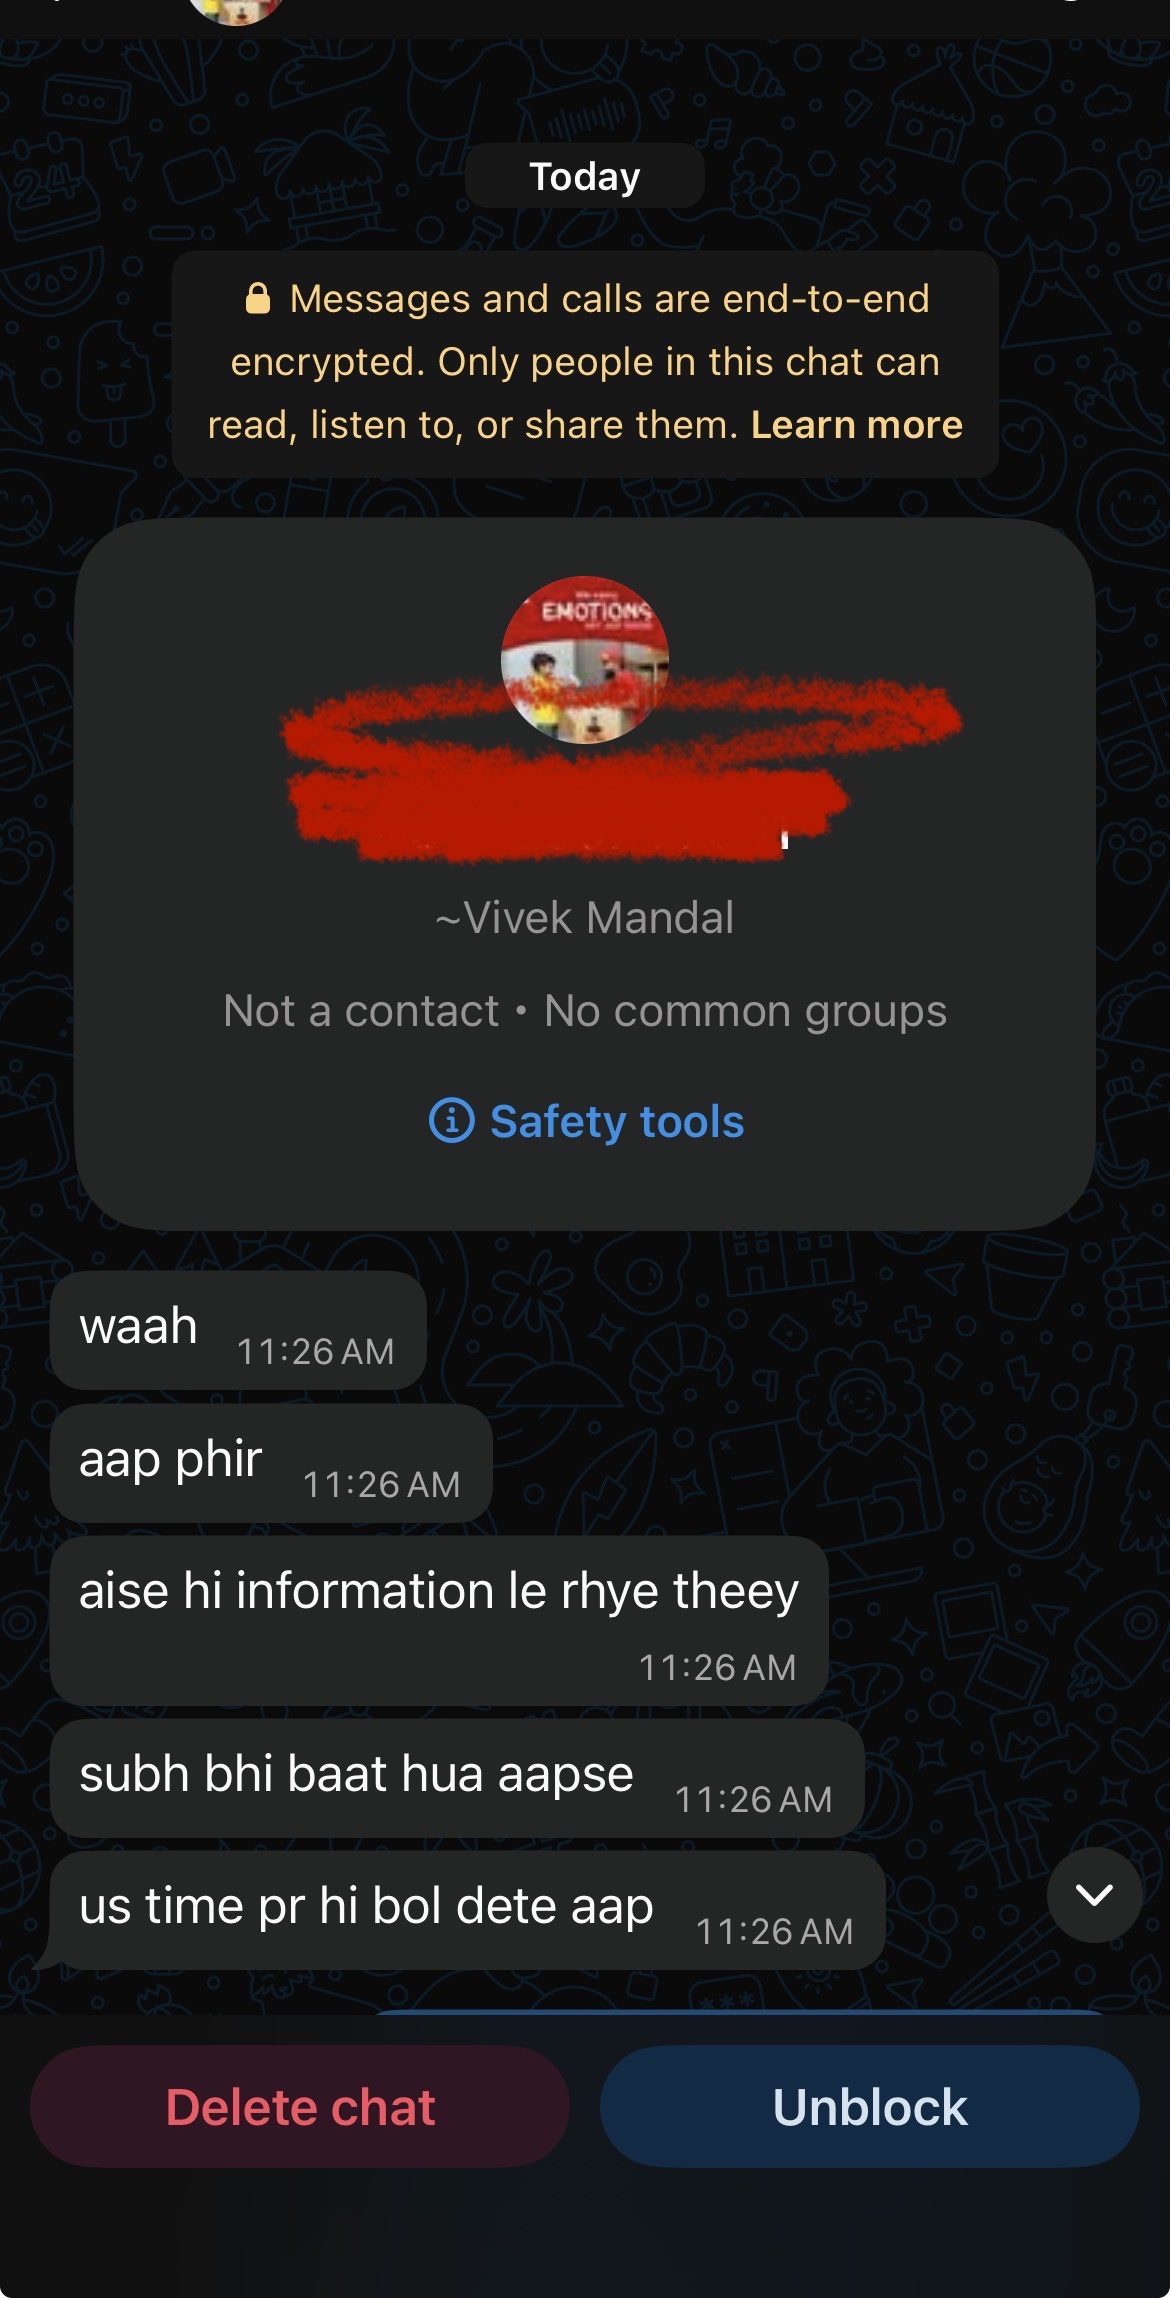Select the "subh bhi baat hua aapse" message

tap(457, 1778)
